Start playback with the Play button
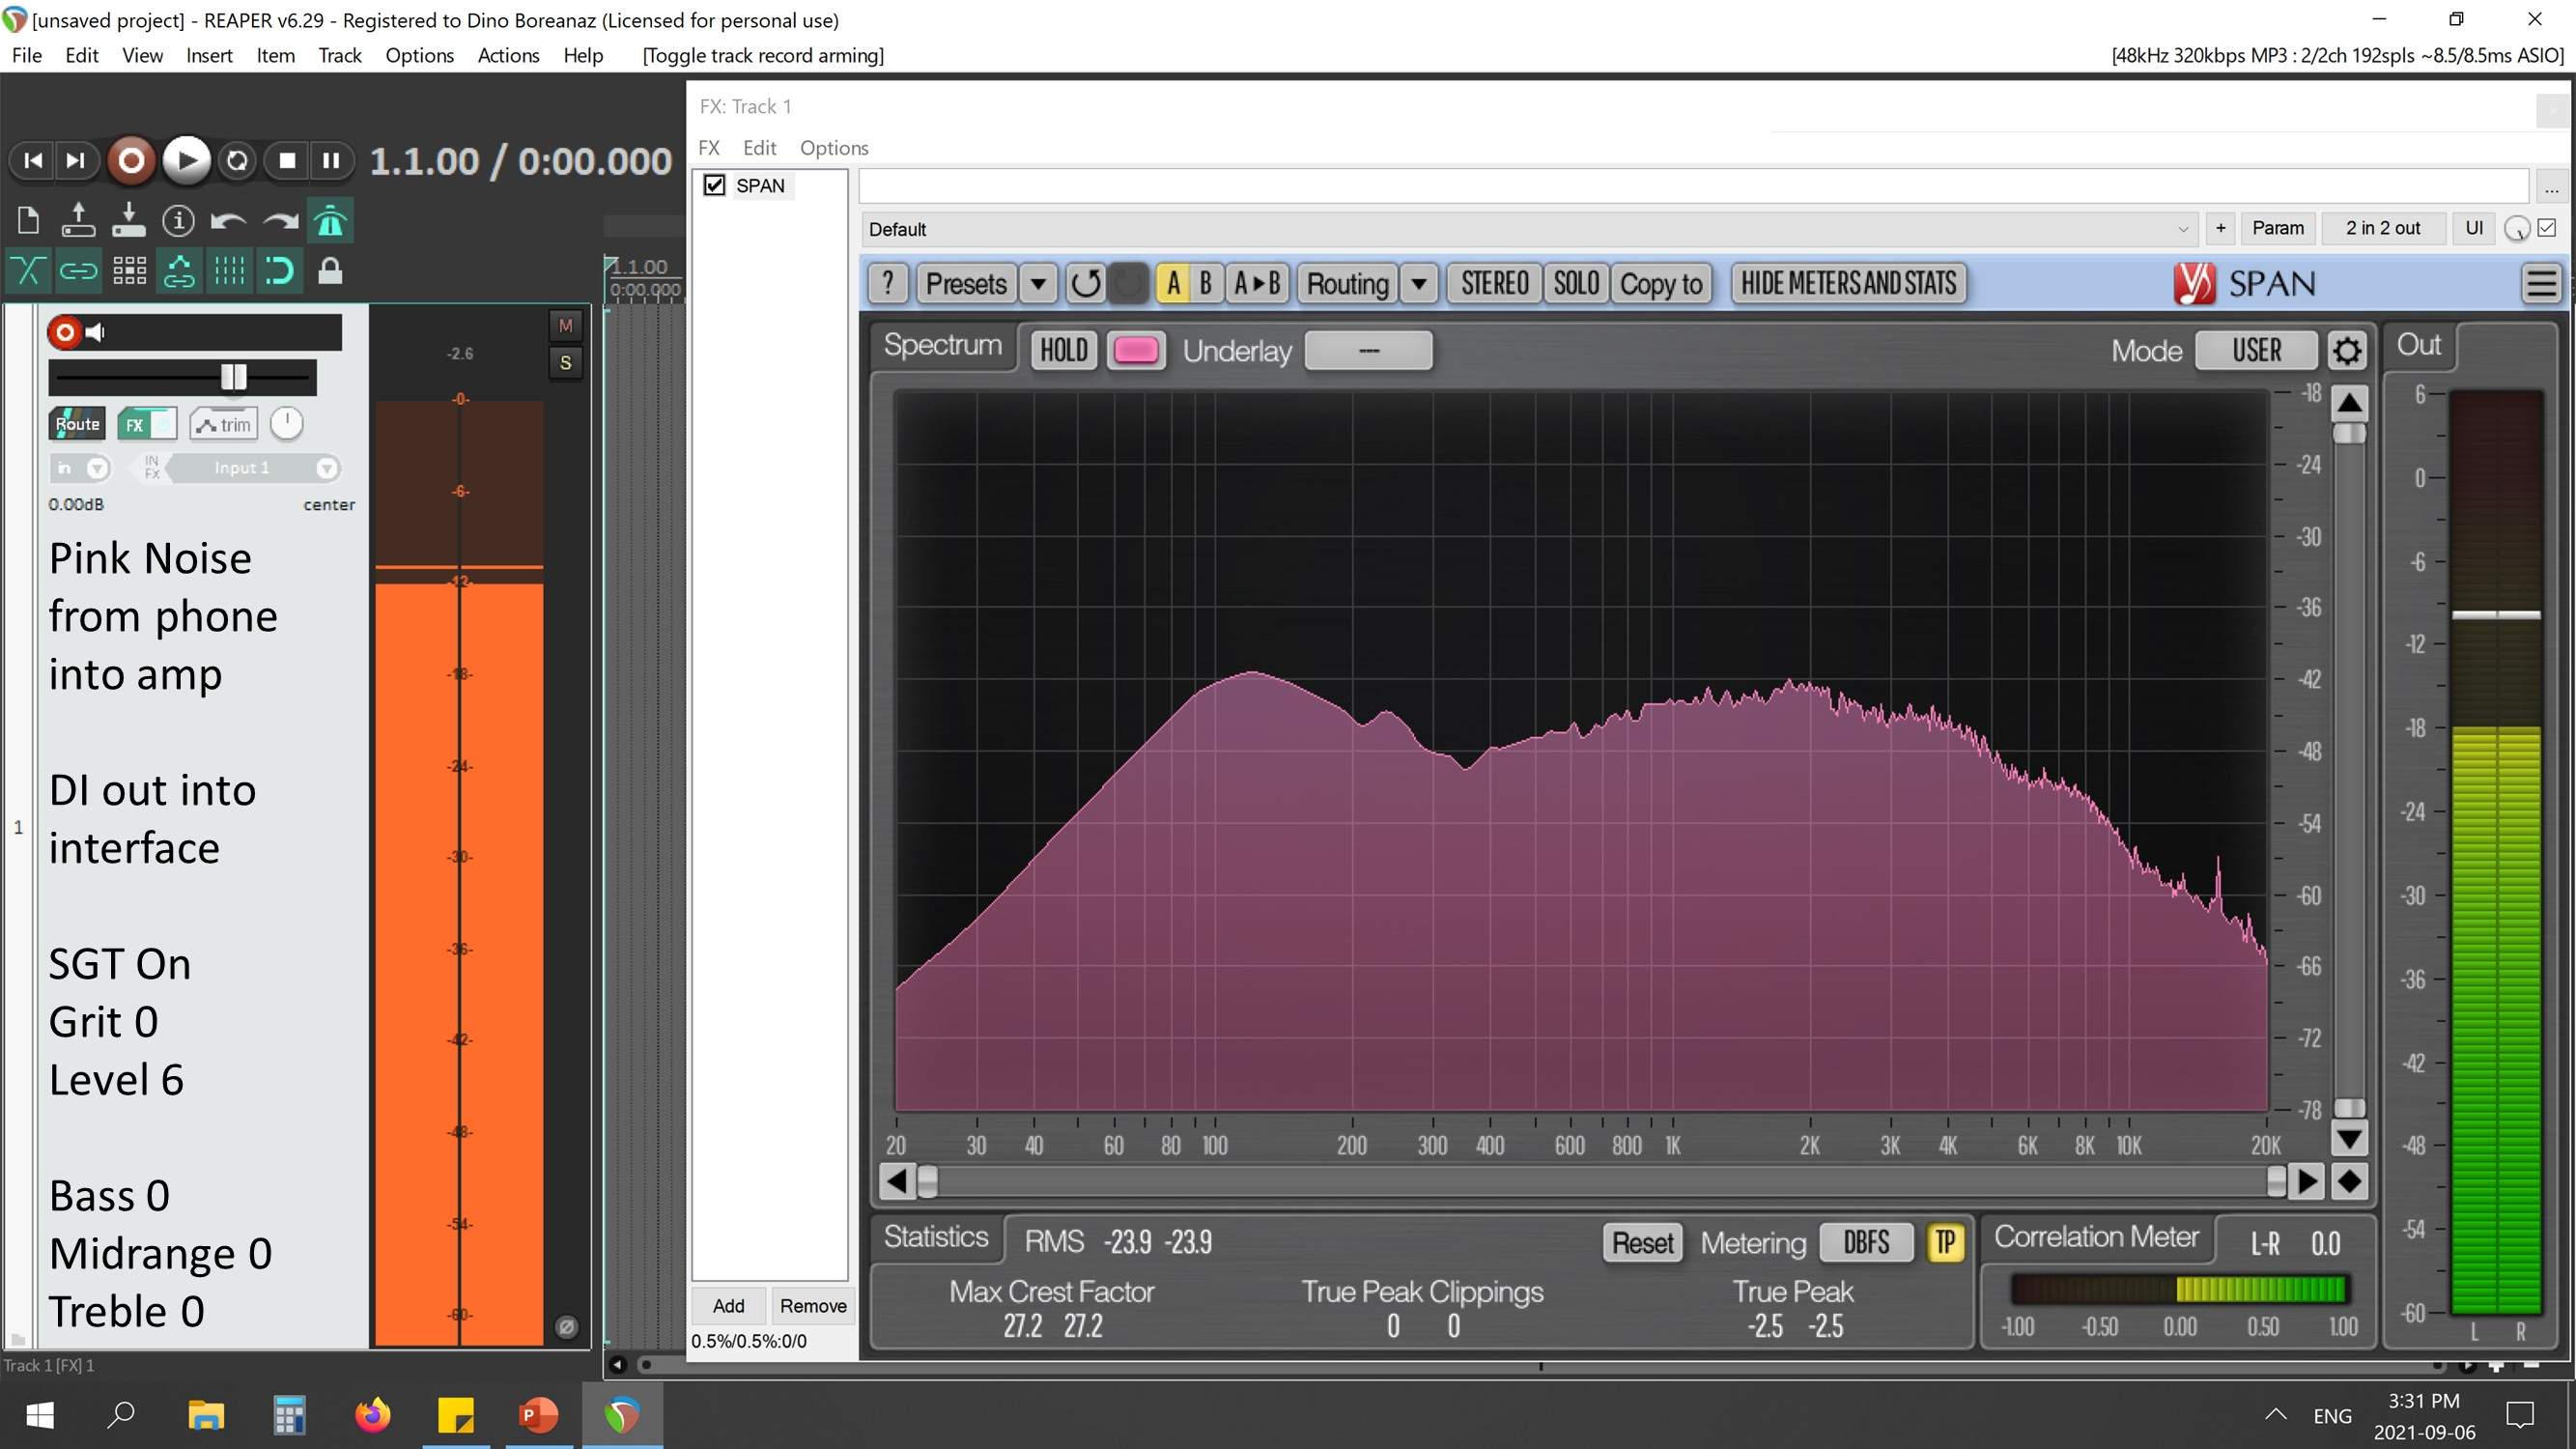This screenshot has height=1449, width=2576. pyautogui.click(x=186, y=160)
